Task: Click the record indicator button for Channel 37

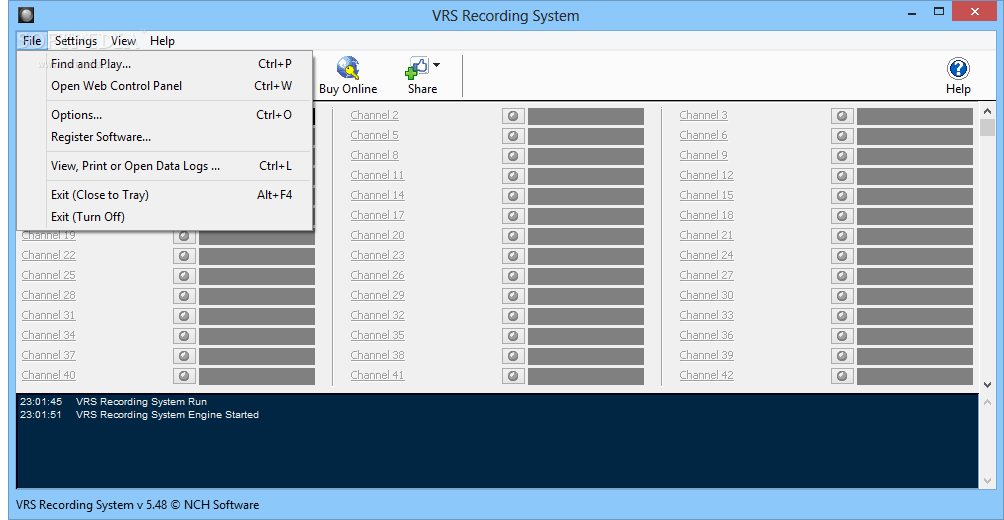Action: click(x=184, y=355)
